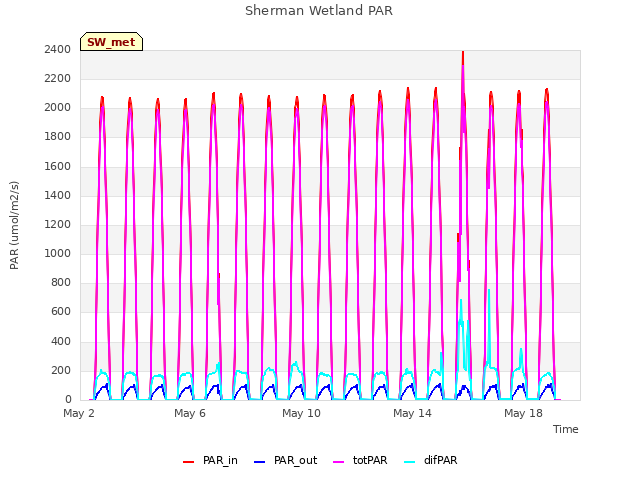Screen dimensions: 640x480
Task: Click the May 14 x-axis label
Action: pyautogui.click(x=412, y=413)
